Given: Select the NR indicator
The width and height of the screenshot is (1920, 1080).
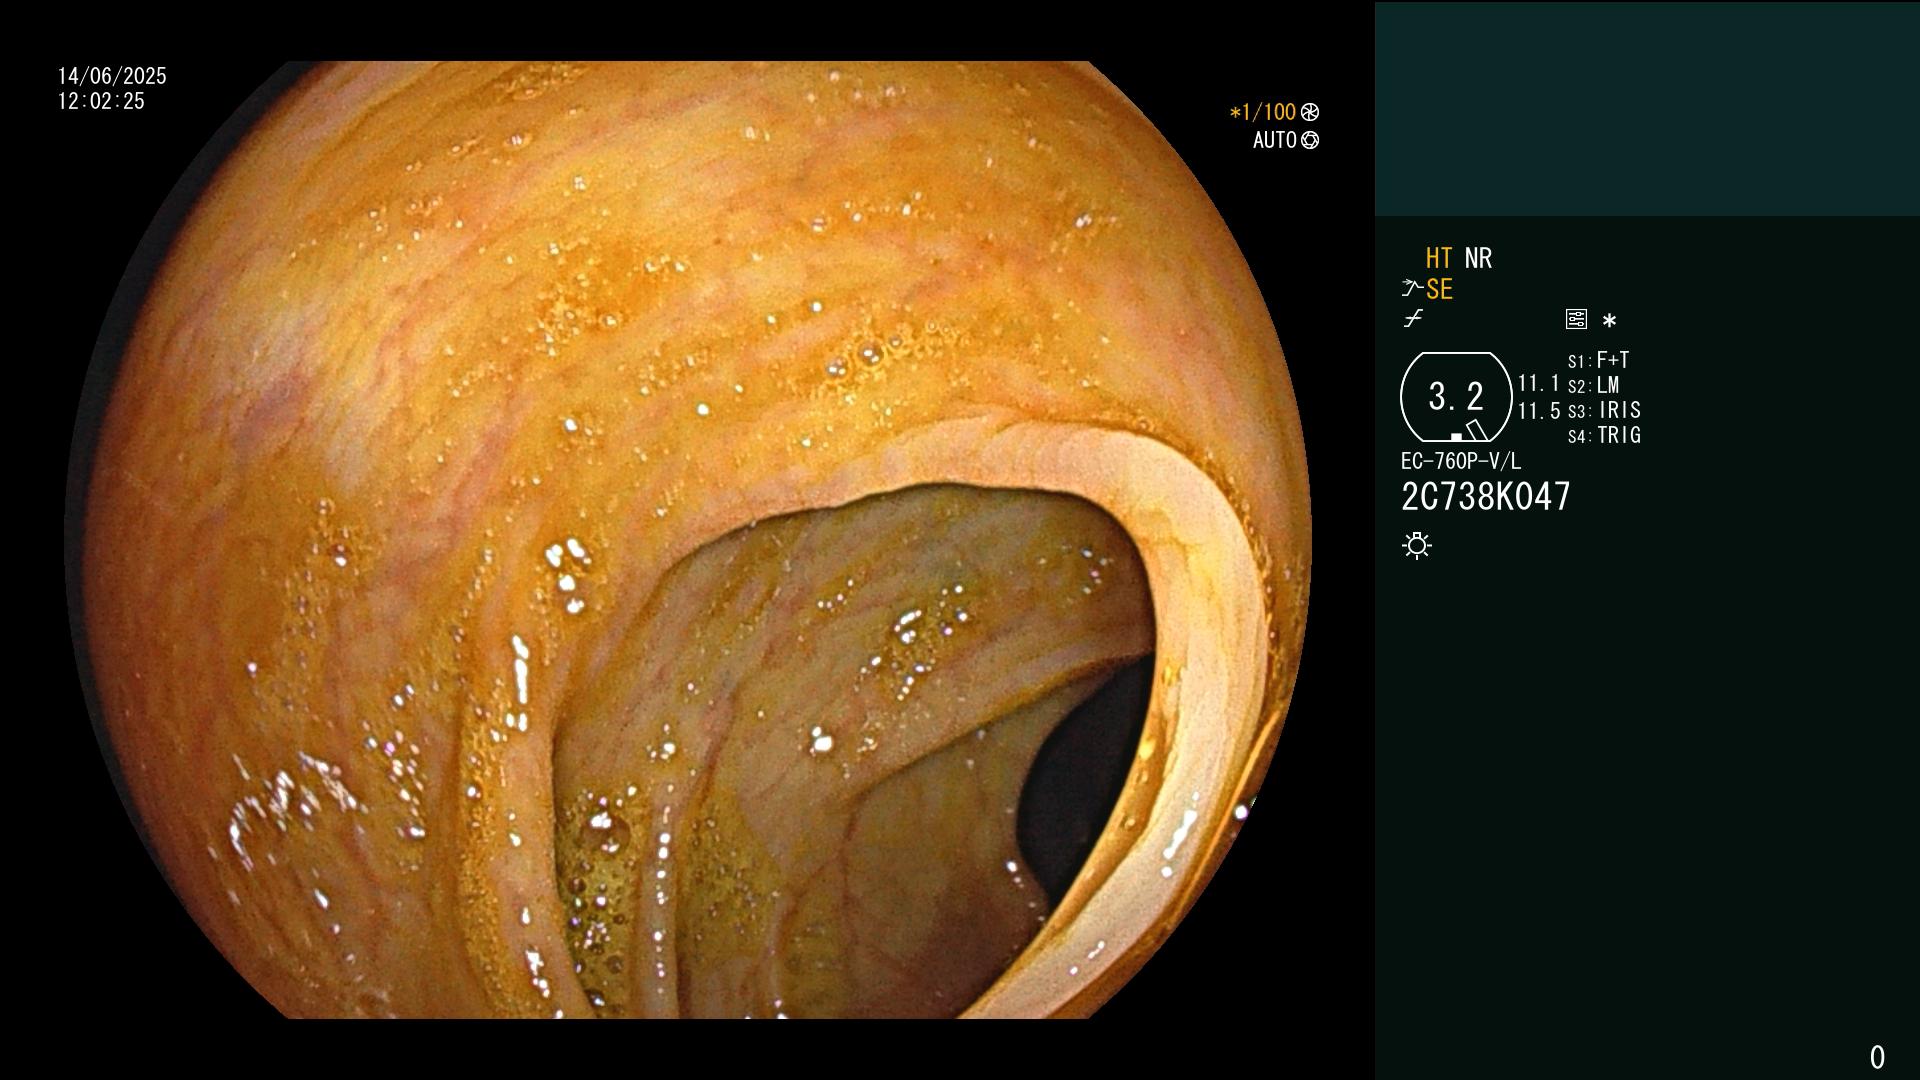Looking at the screenshot, I should click(1478, 258).
